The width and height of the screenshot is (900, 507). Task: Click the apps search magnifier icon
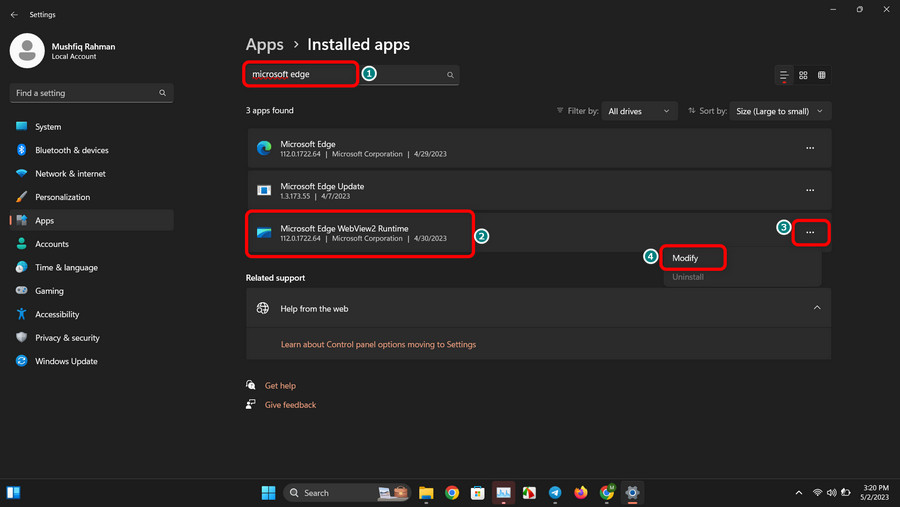pyautogui.click(x=450, y=75)
